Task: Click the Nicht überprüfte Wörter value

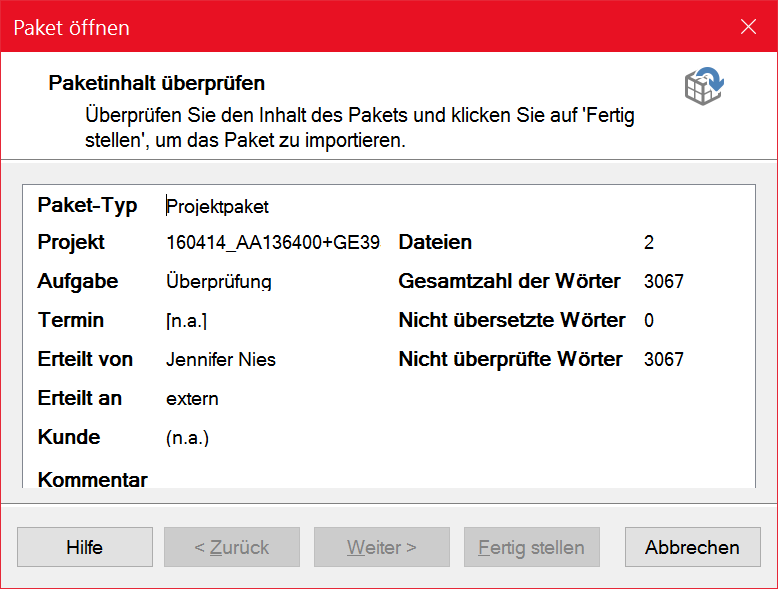Action: [664, 359]
